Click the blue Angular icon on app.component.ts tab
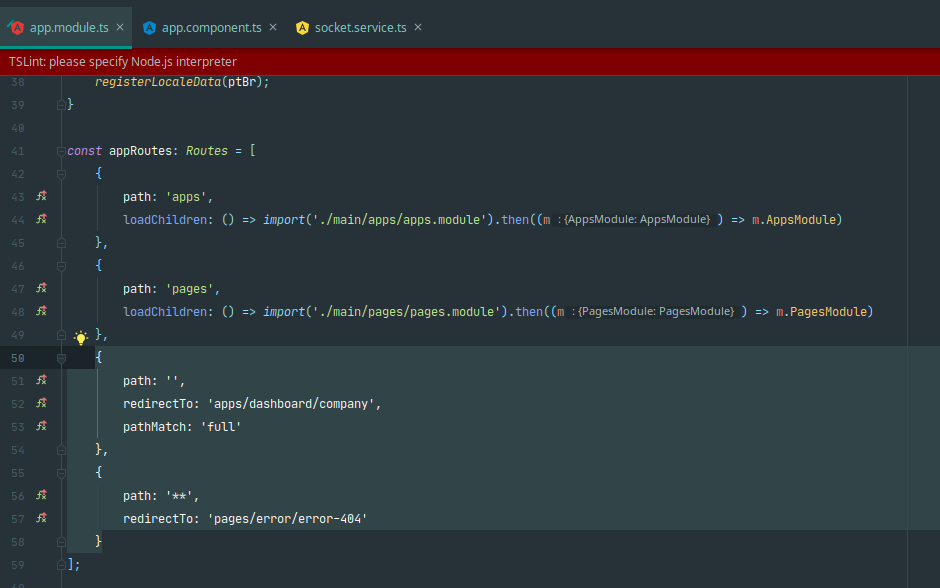The height and width of the screenshot is (588, 940). point(149,28)
